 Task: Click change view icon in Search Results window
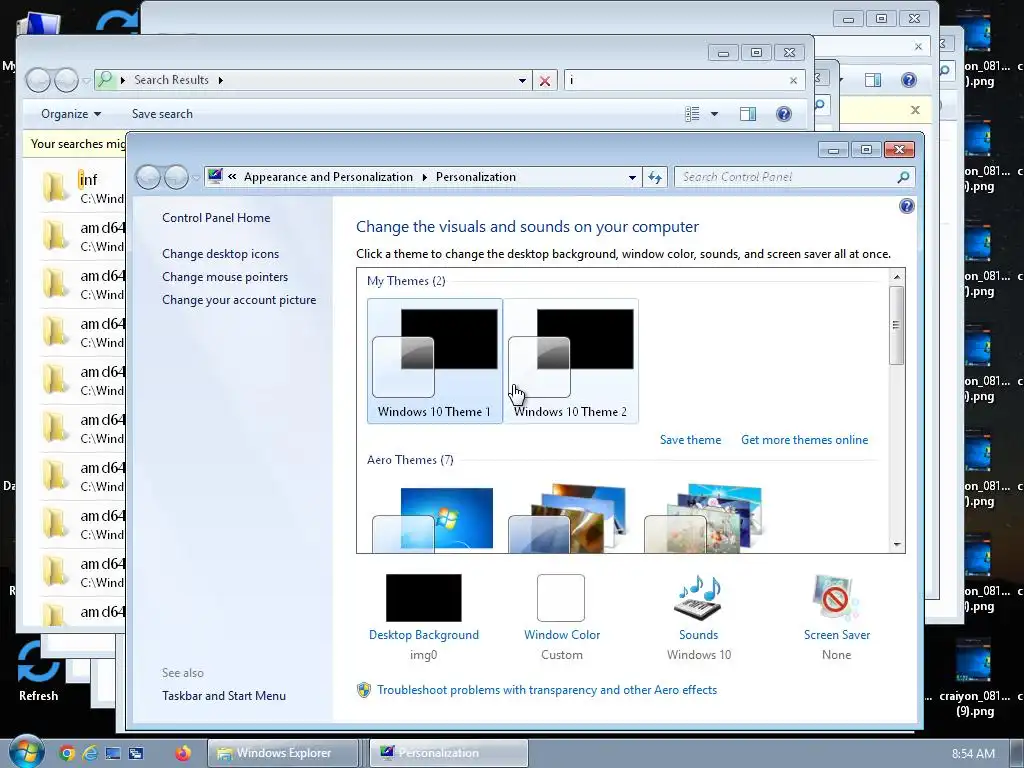click(x=692, y=114)
